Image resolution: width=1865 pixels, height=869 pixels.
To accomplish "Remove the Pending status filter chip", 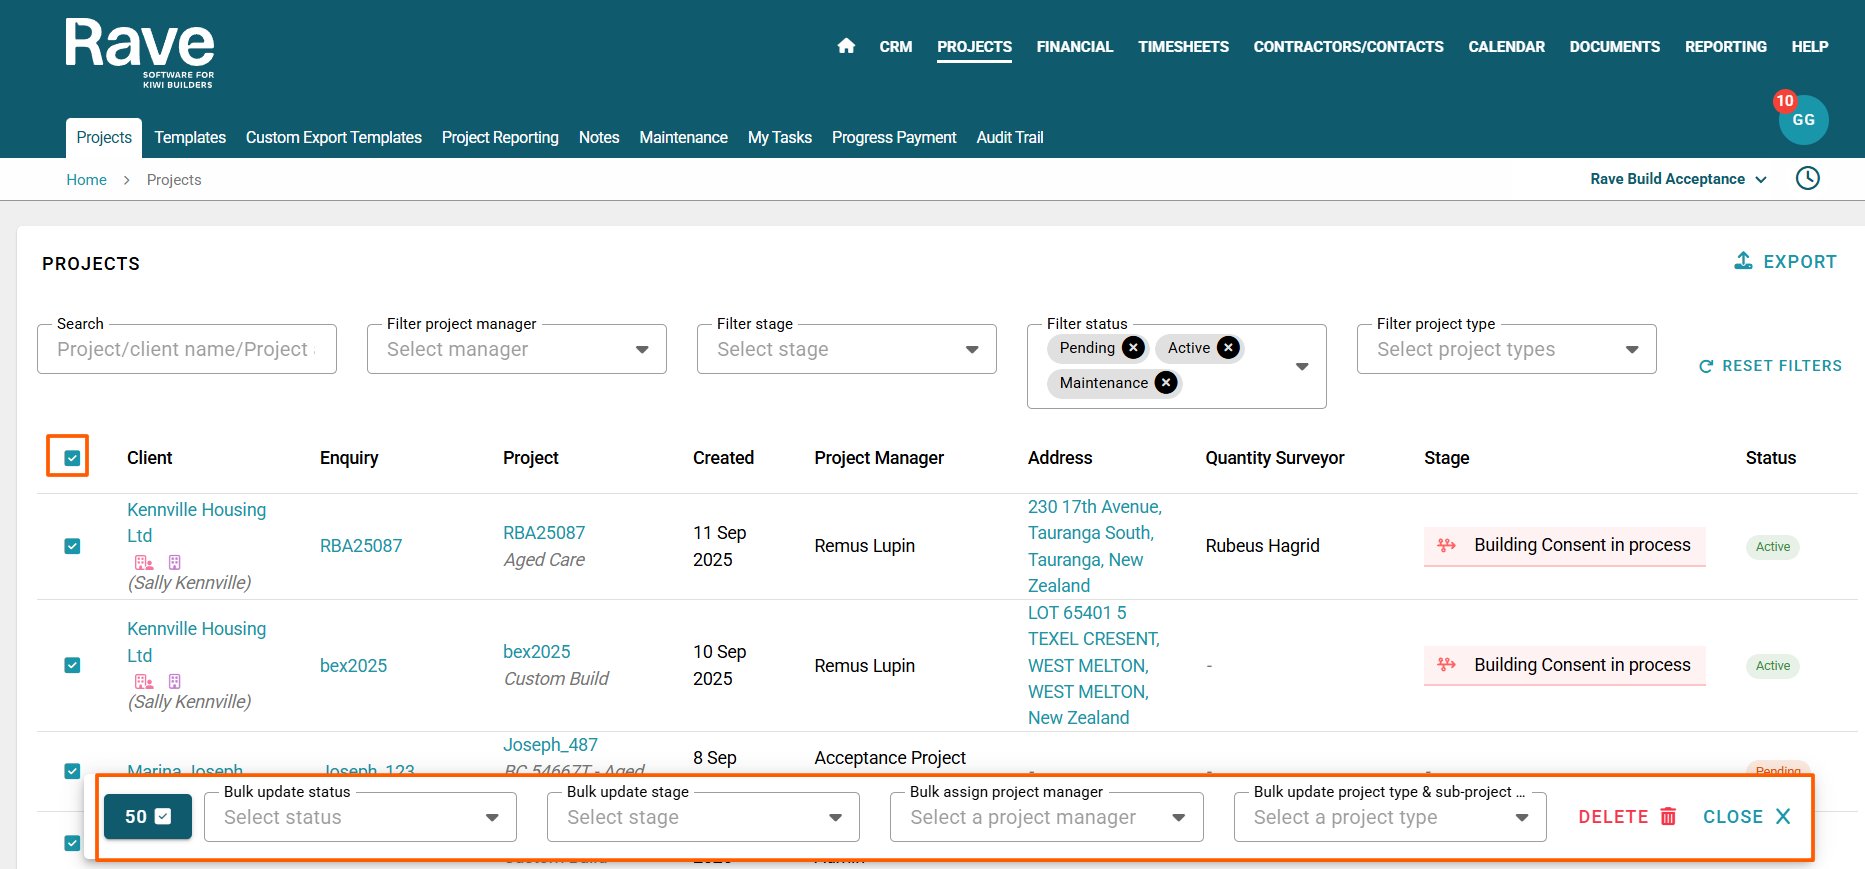I will (x=1133, y=348).
